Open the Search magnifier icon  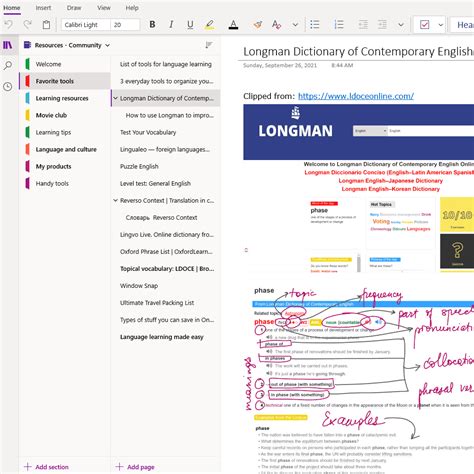tap(8, 65)
